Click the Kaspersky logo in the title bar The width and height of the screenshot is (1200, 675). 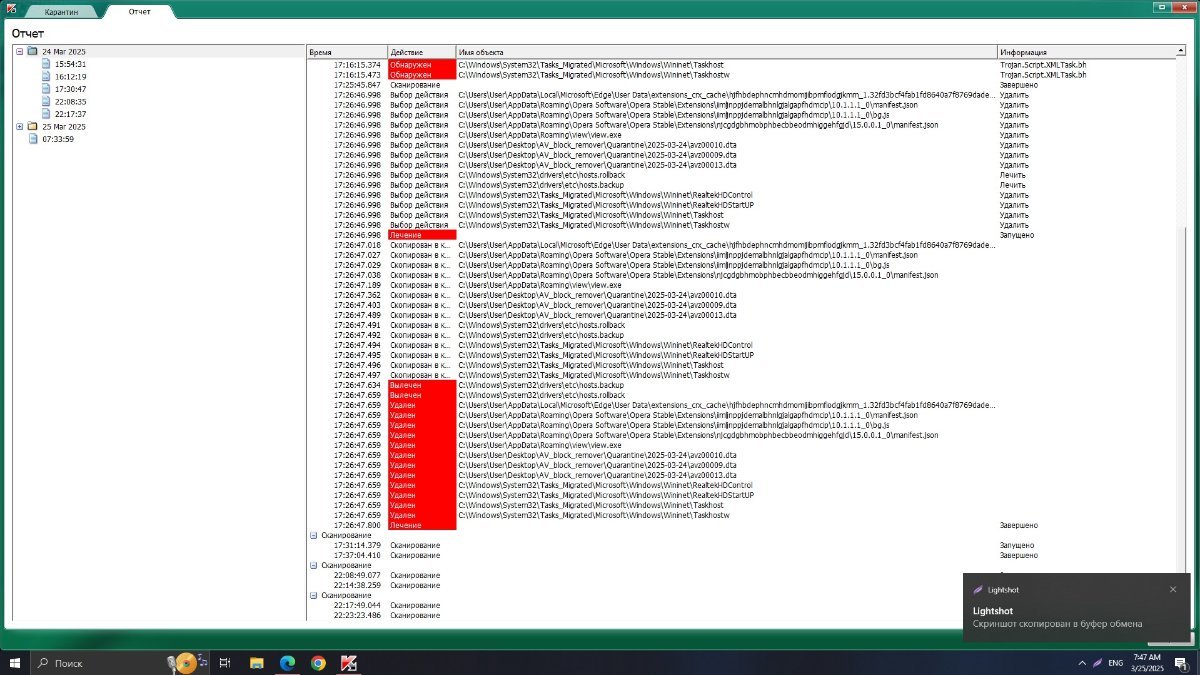pyautogui.click(x=9, y=8)
